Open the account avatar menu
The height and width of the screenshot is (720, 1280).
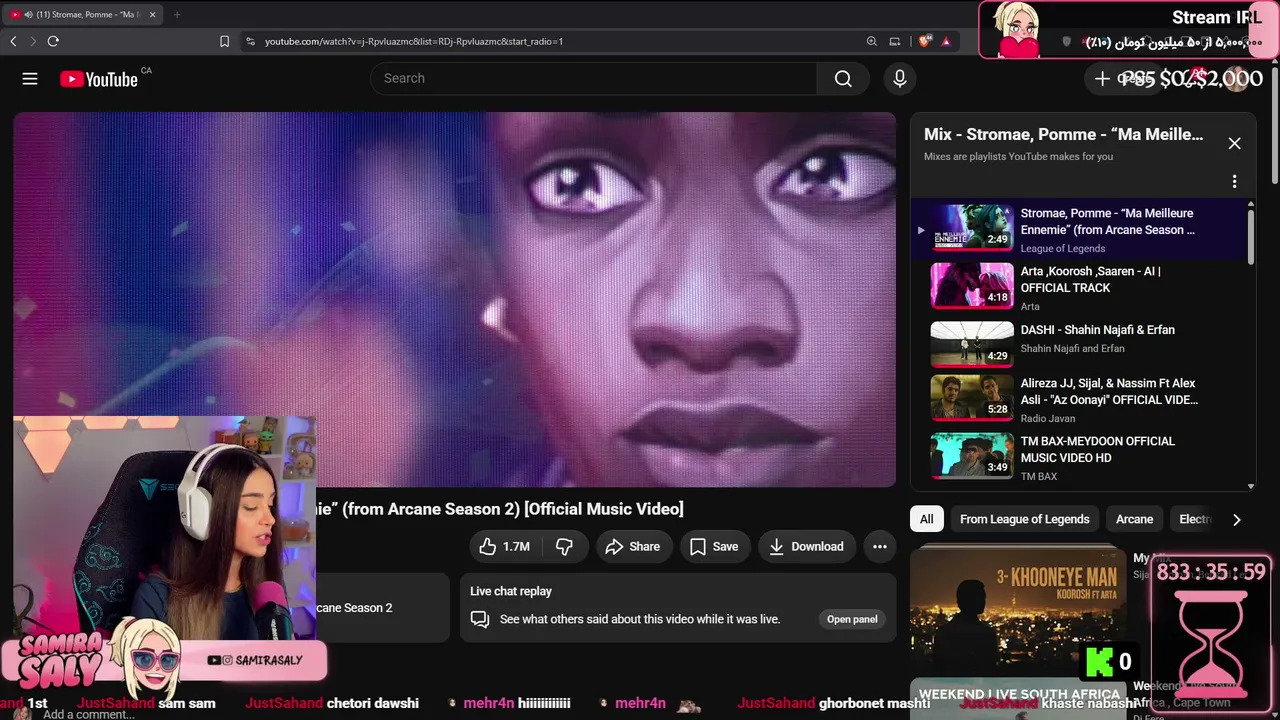(x=1238, y=79)
